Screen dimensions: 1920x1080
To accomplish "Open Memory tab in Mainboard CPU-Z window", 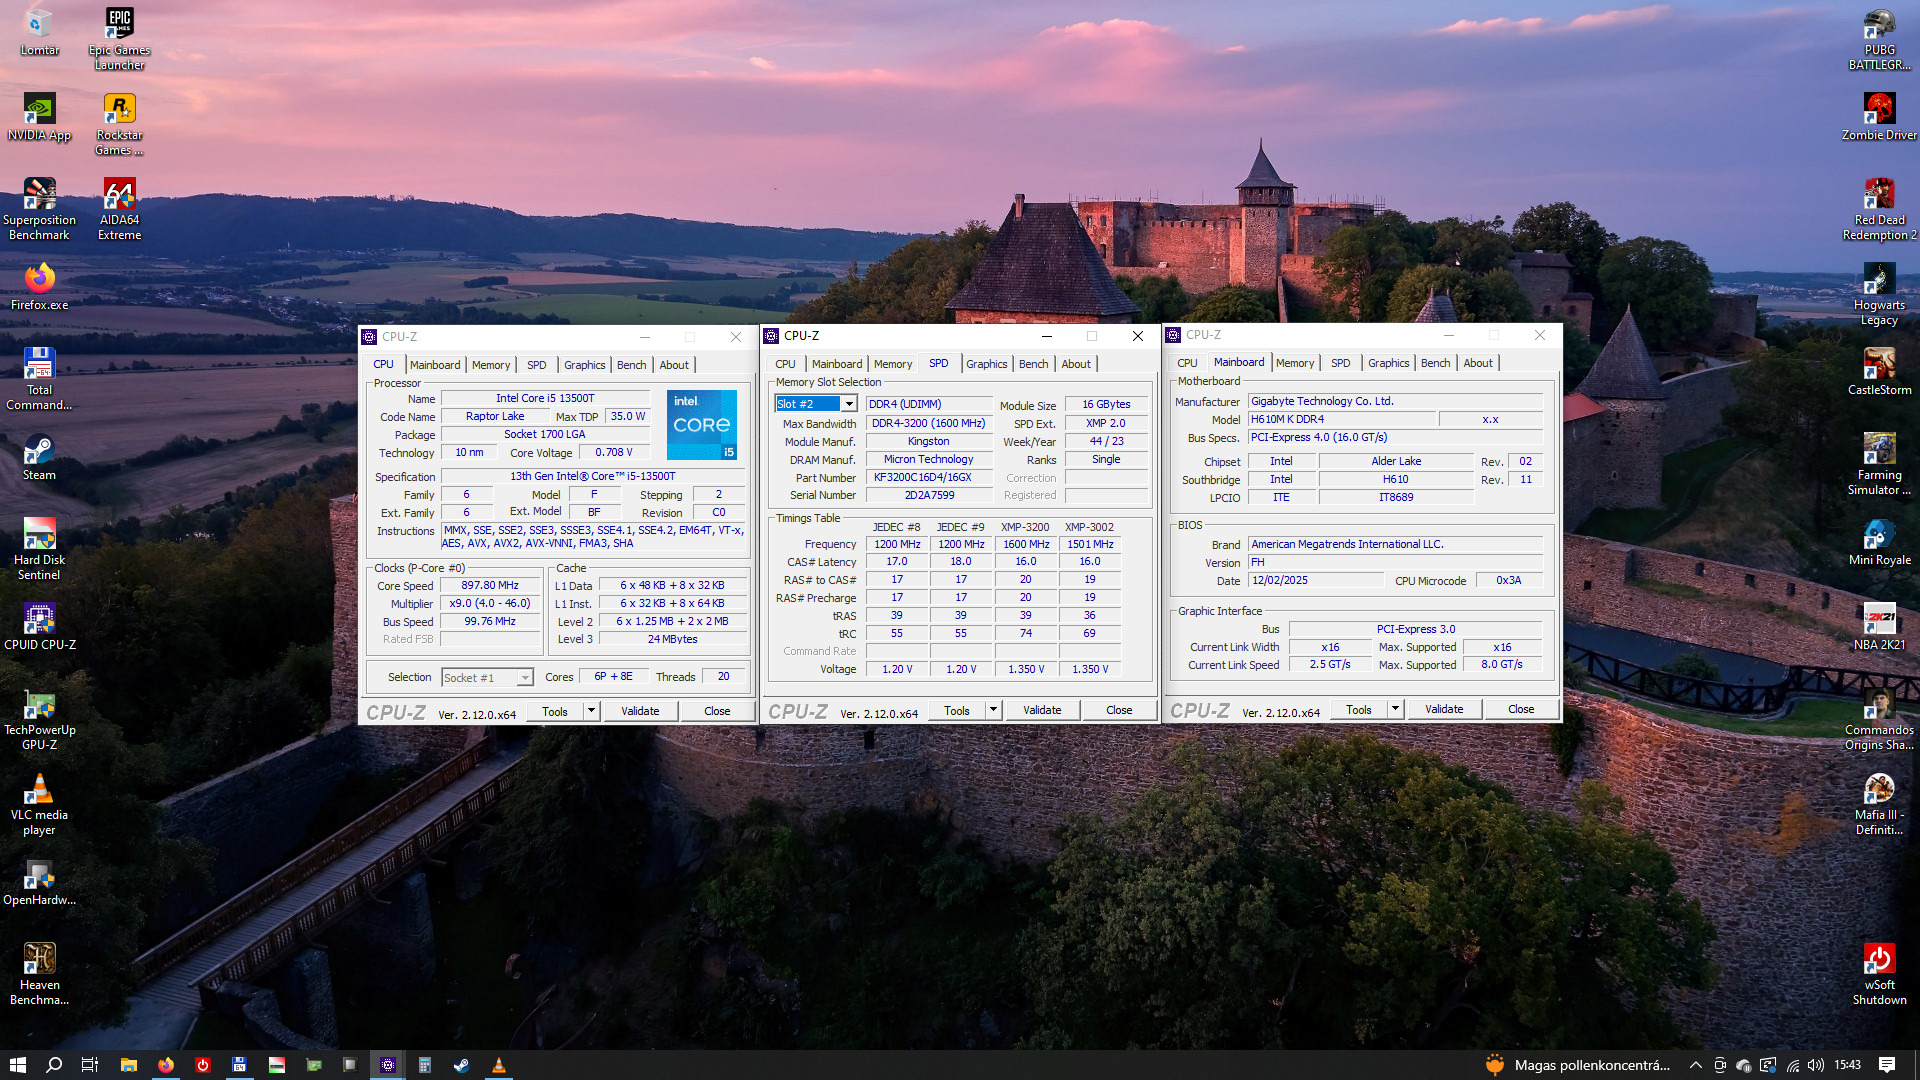I will click(x=1294, y=363).
